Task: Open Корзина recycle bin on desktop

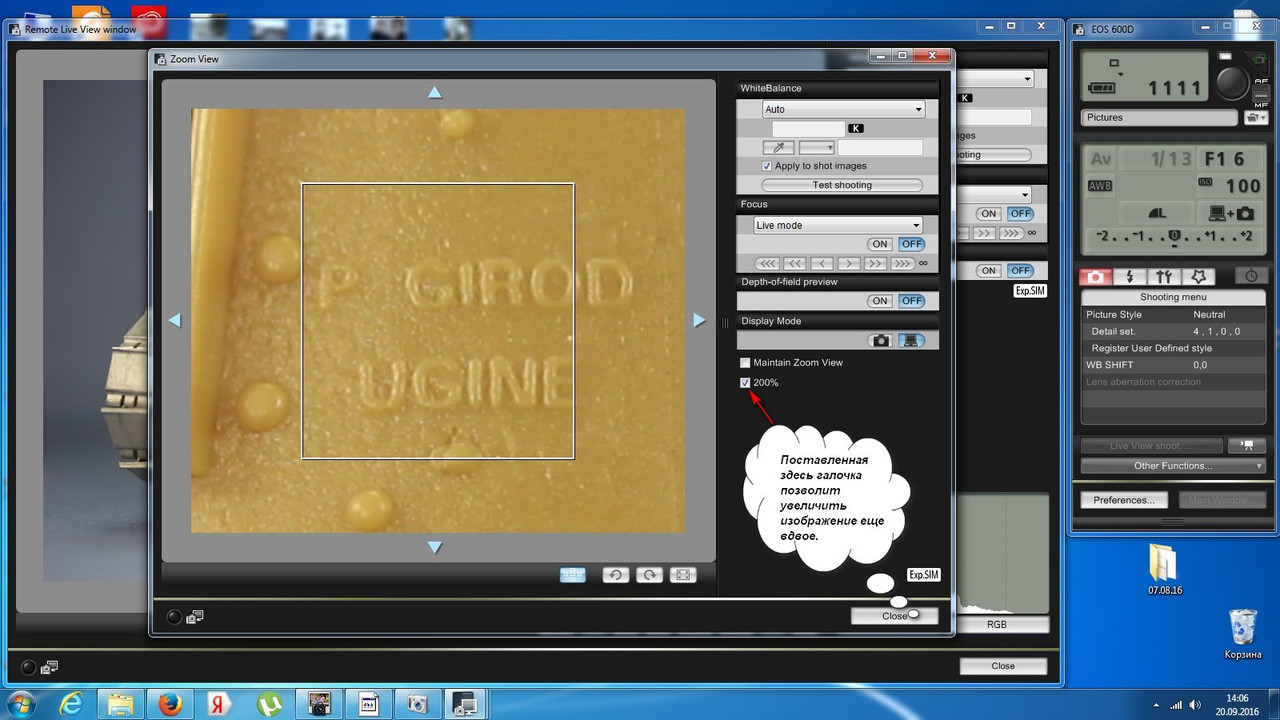Action: point(1242,634)
